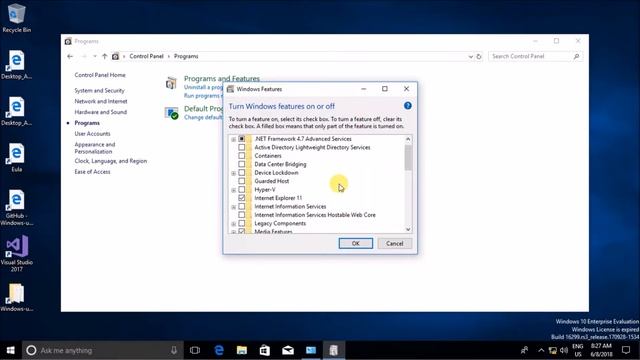The height and width of the screenshot is (360, 640).
Task: Open Ease of Access category
Action: click(92, 172)
